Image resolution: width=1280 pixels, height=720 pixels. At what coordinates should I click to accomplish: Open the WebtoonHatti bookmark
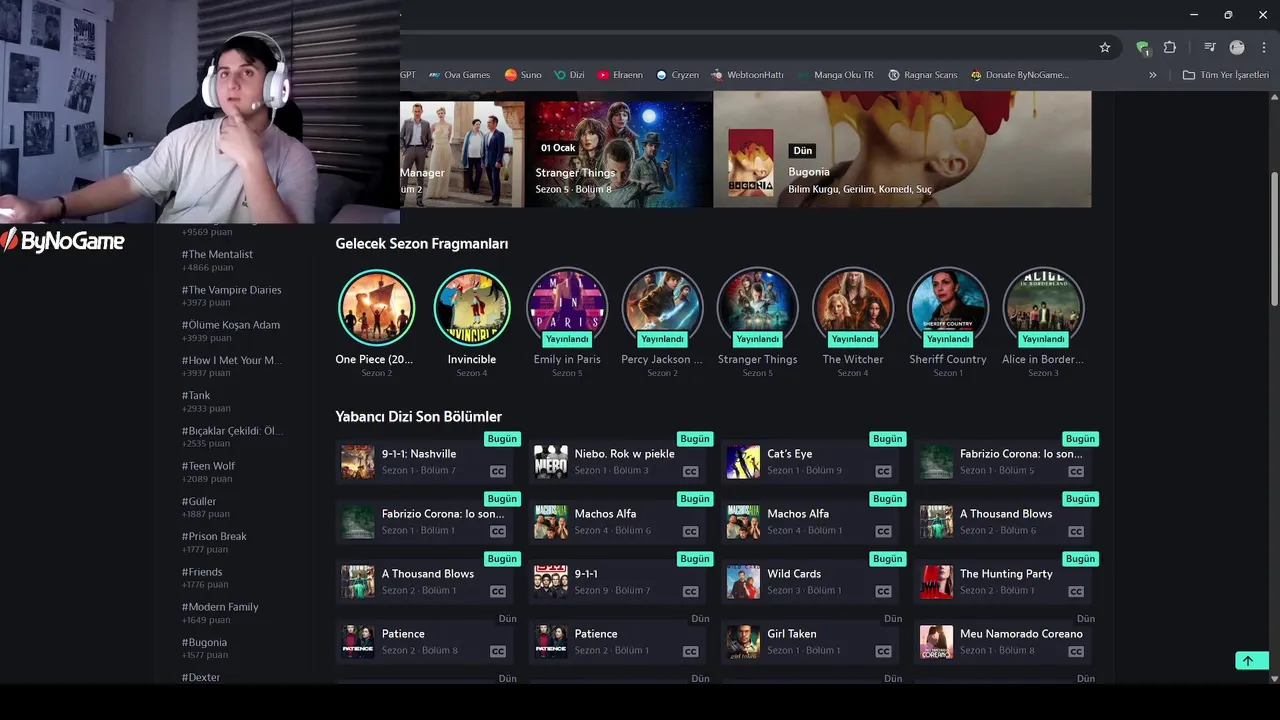747,75
